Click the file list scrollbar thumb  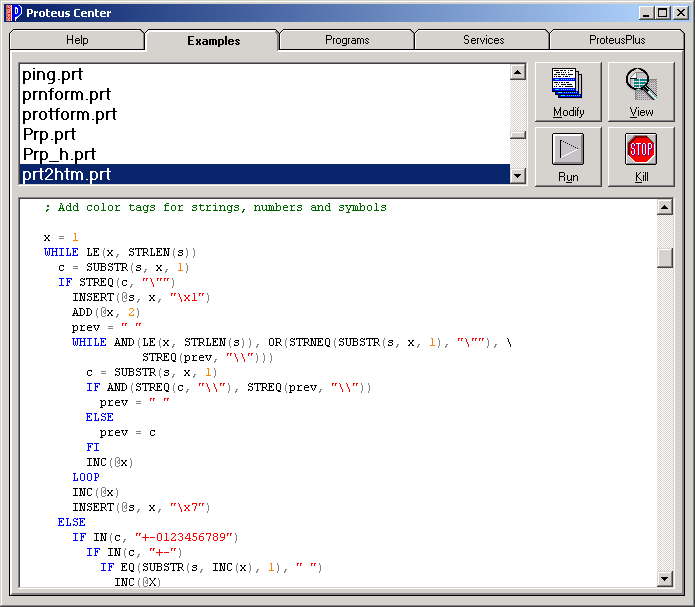coord(518,135)
